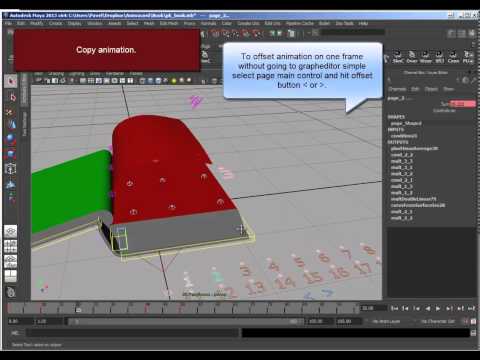Screen dimensions: 480x360
Task: Open the Modify menu
Action: (x=37, y=23)
